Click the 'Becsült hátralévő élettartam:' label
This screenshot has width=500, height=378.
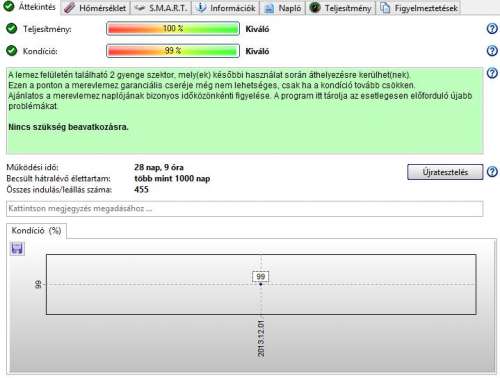pos(58,179)
